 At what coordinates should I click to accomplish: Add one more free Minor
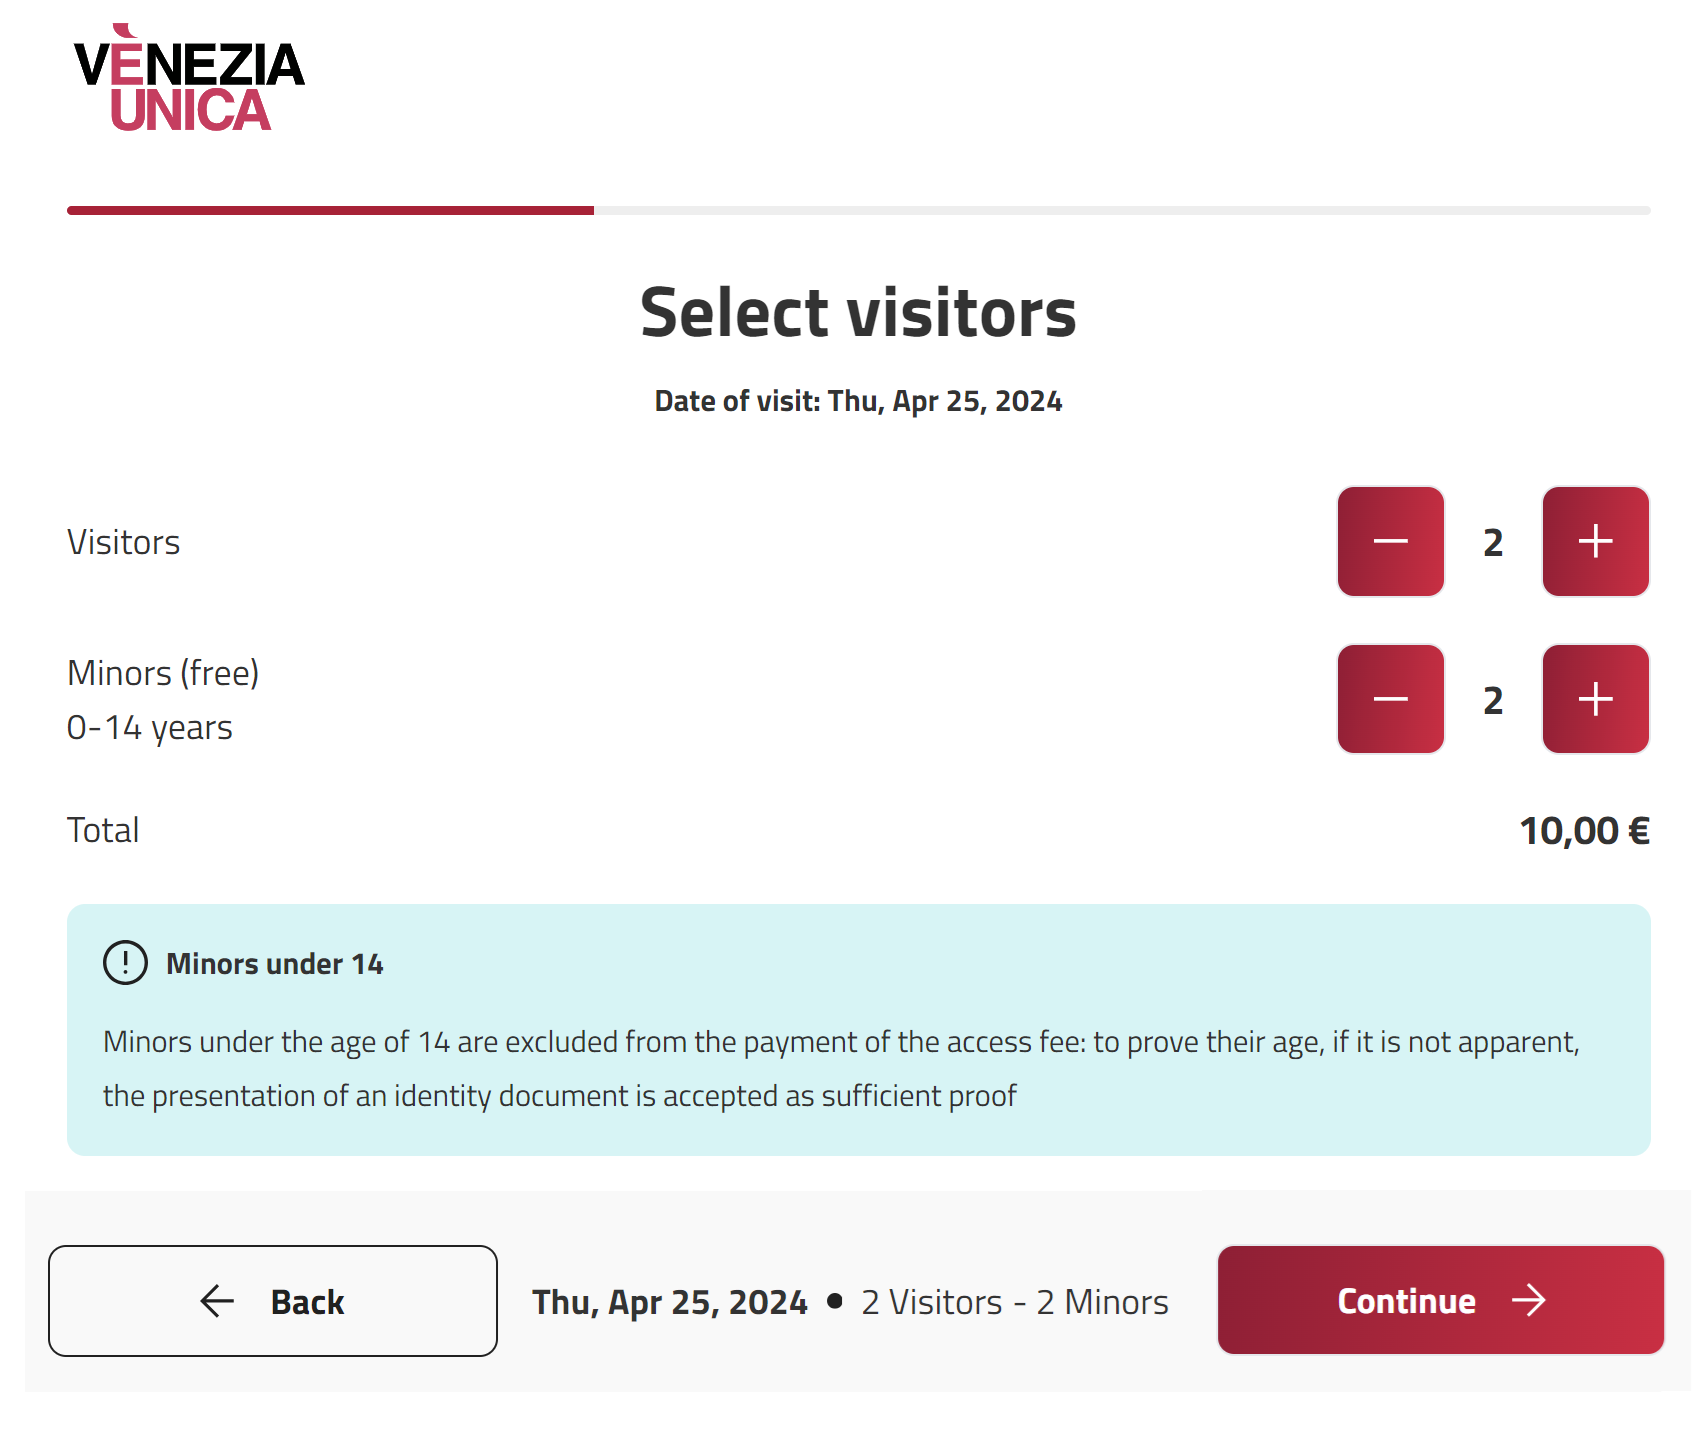(1595, 699)
